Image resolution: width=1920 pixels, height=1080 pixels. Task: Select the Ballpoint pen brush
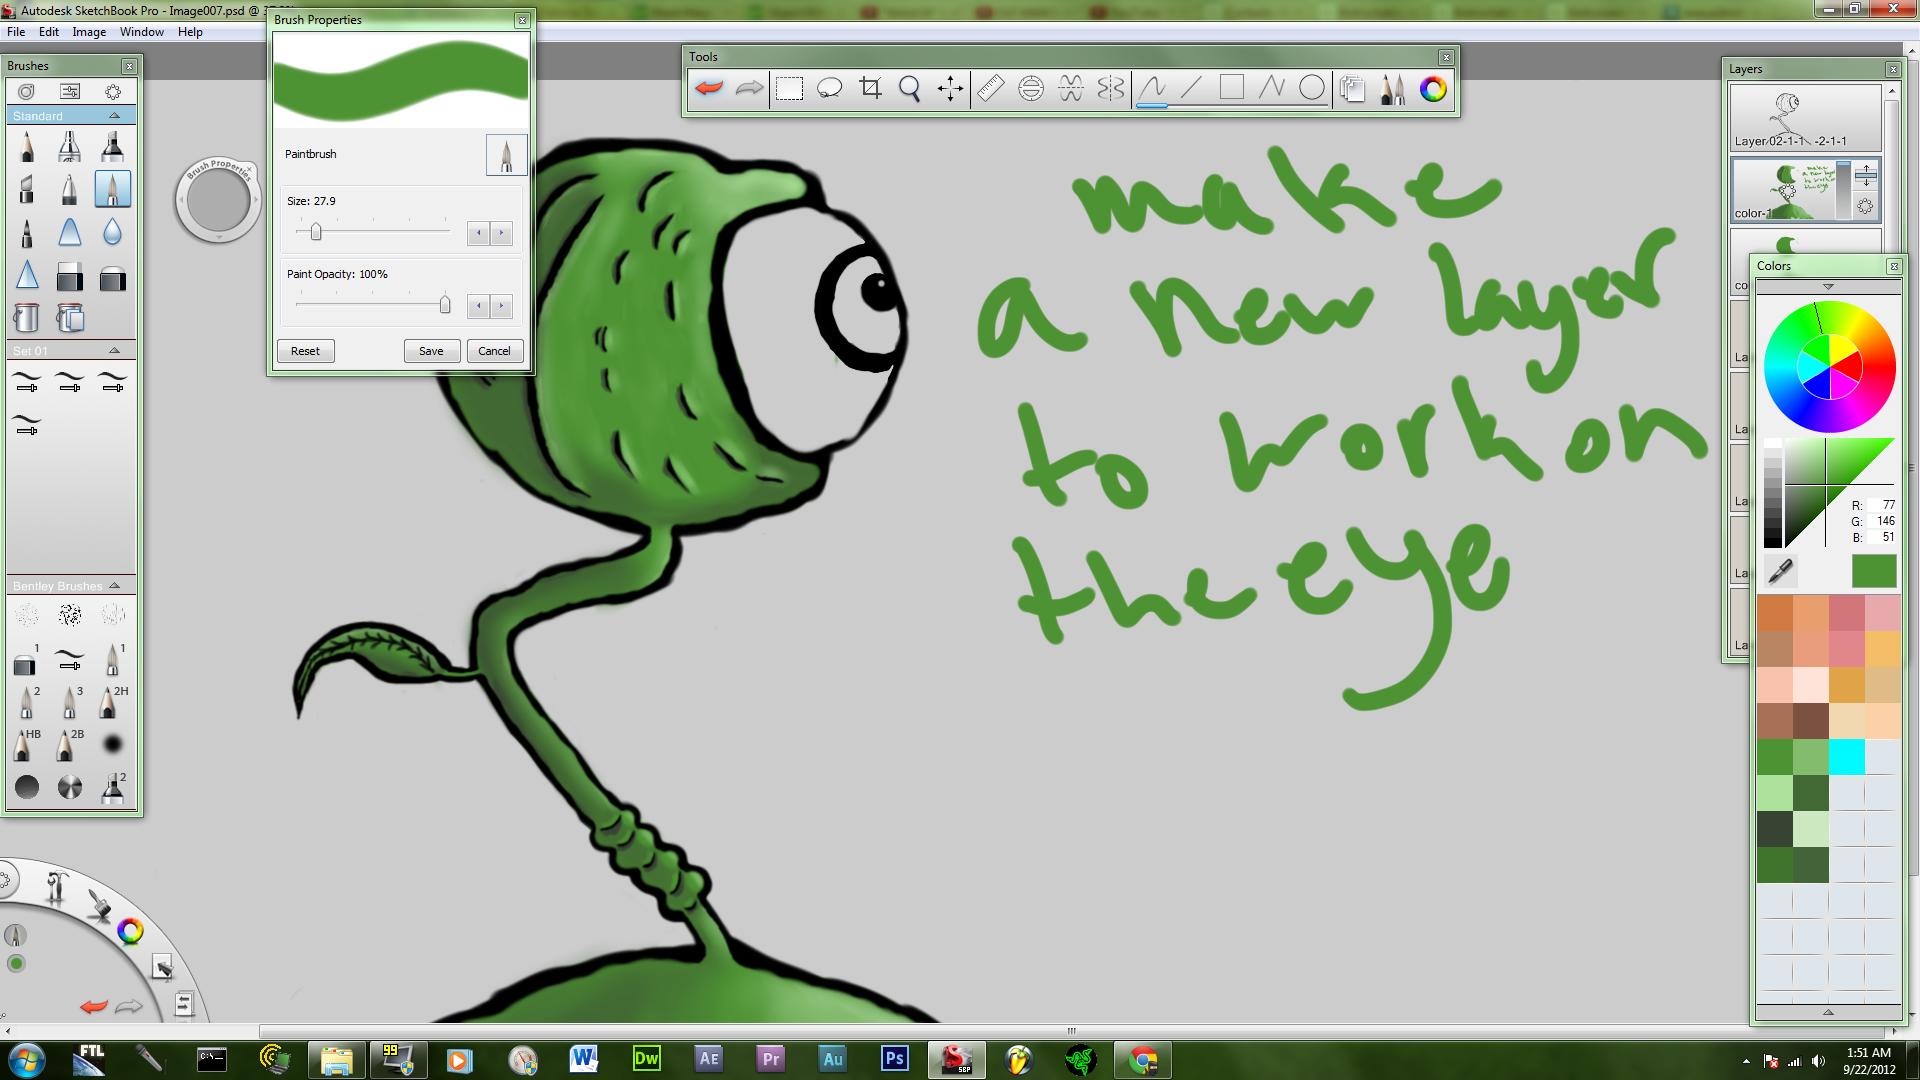pyautogui.click(x=69, y=189)
